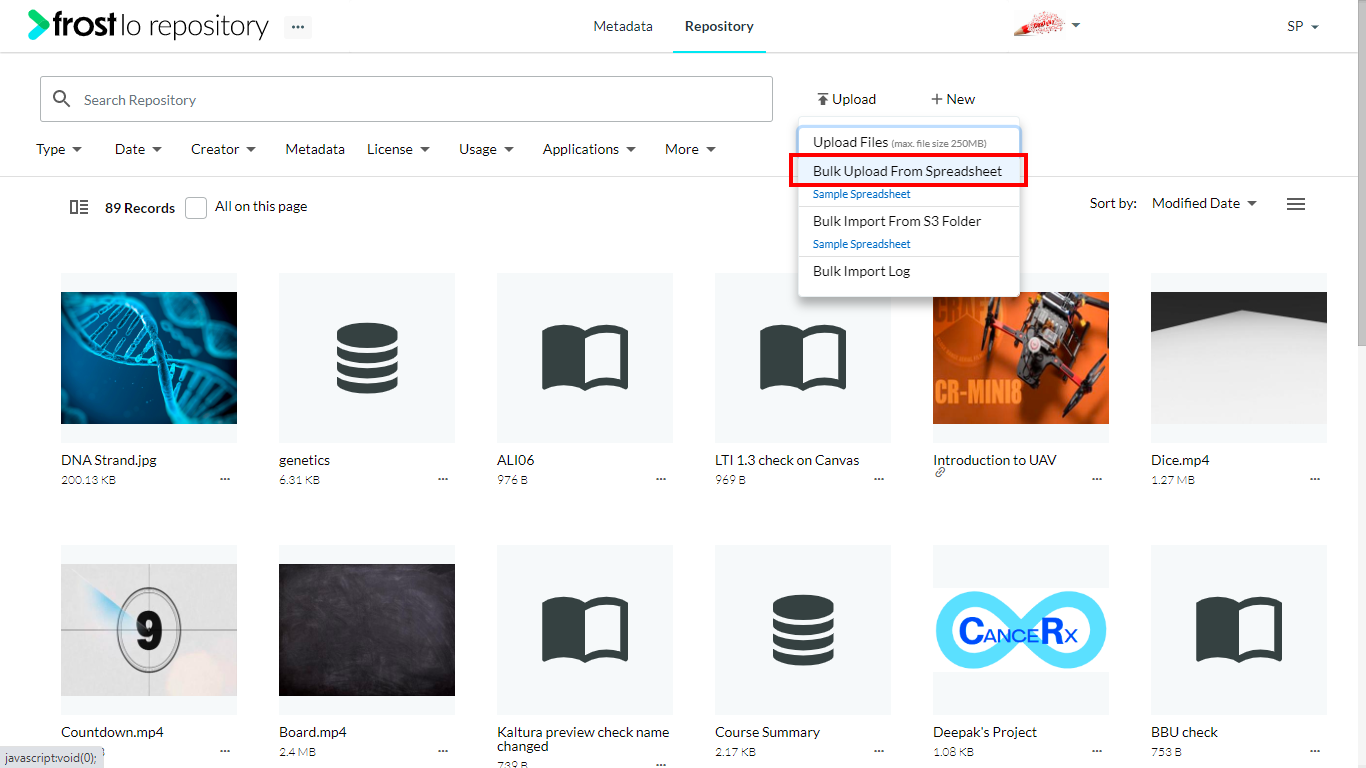Click the organization logo in the header

point(1037,26)
